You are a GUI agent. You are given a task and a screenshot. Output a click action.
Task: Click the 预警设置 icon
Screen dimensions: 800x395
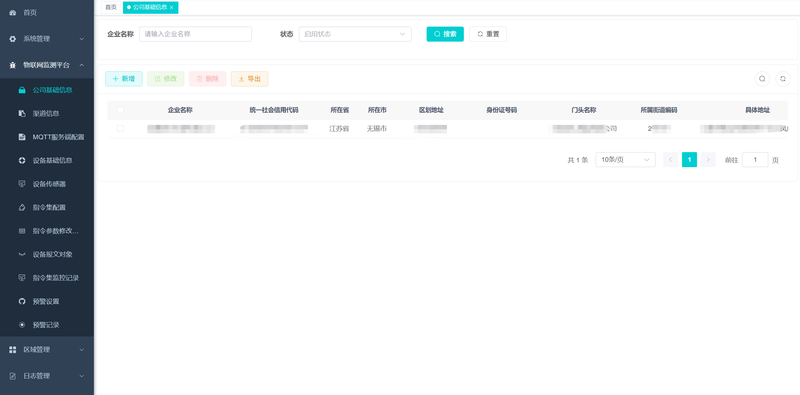tap(22, 301)
